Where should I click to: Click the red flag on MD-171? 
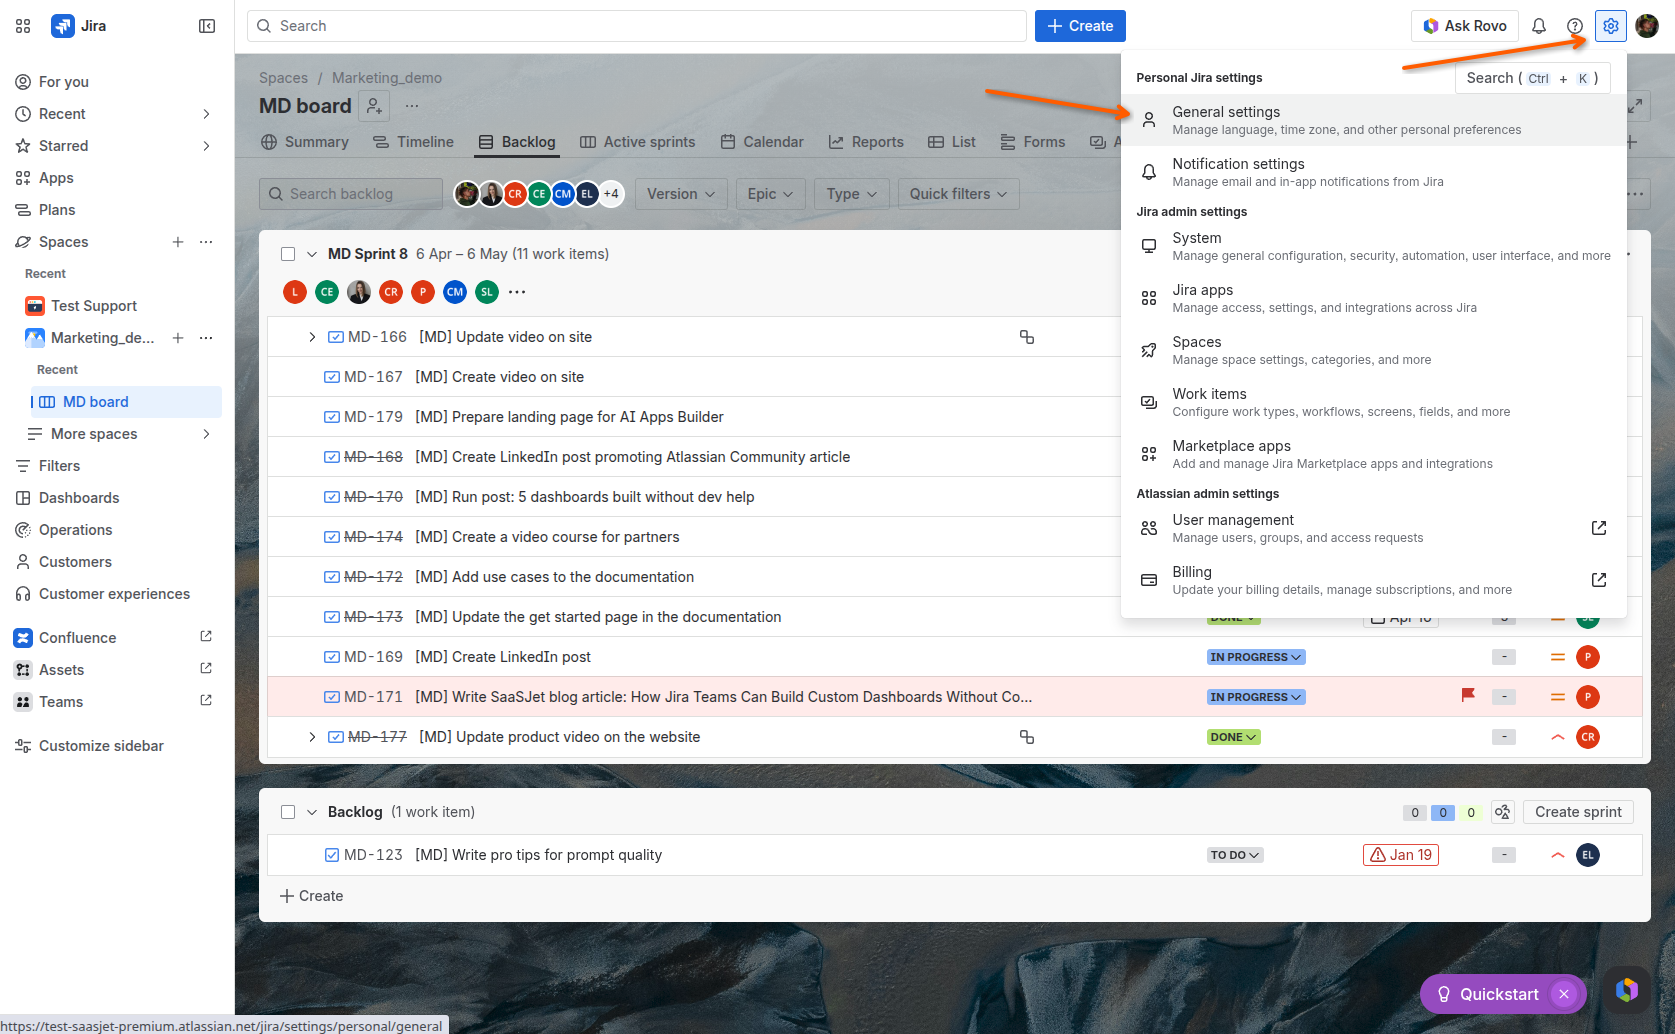tap(1468, 695)
